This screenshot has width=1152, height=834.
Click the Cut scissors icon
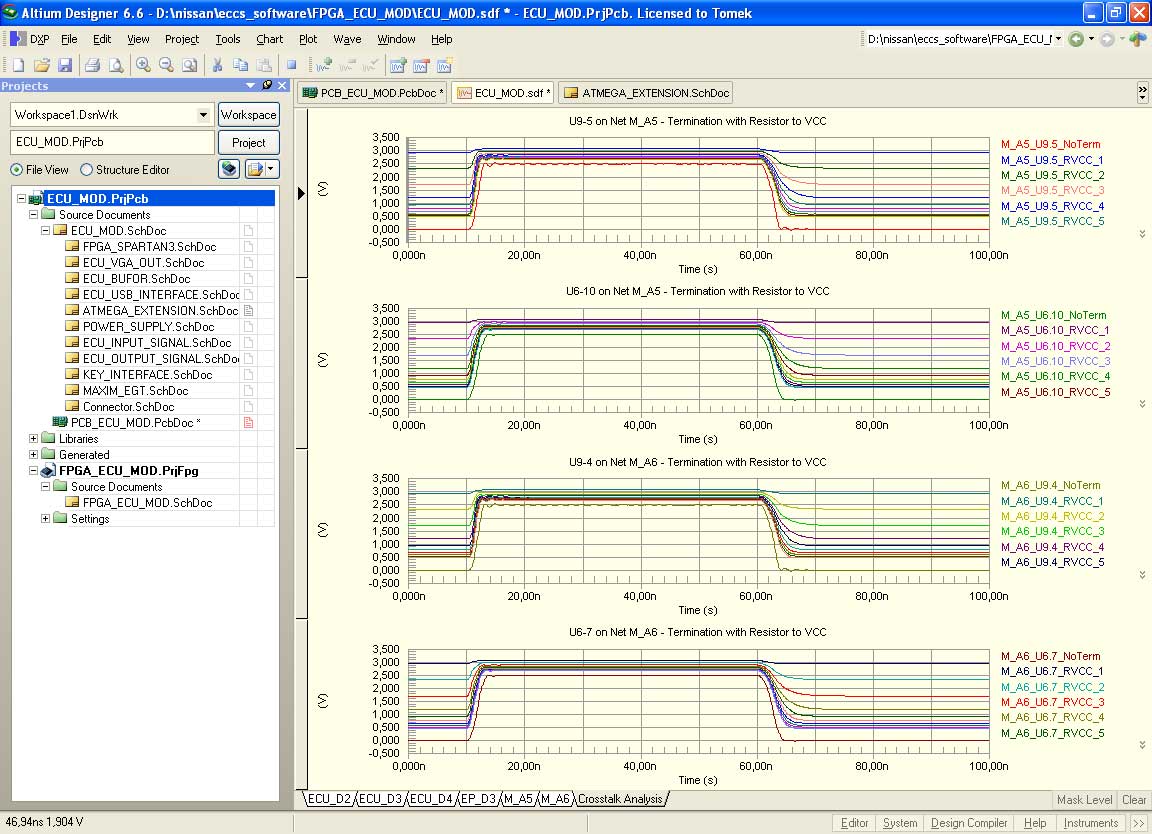point(217,65)
